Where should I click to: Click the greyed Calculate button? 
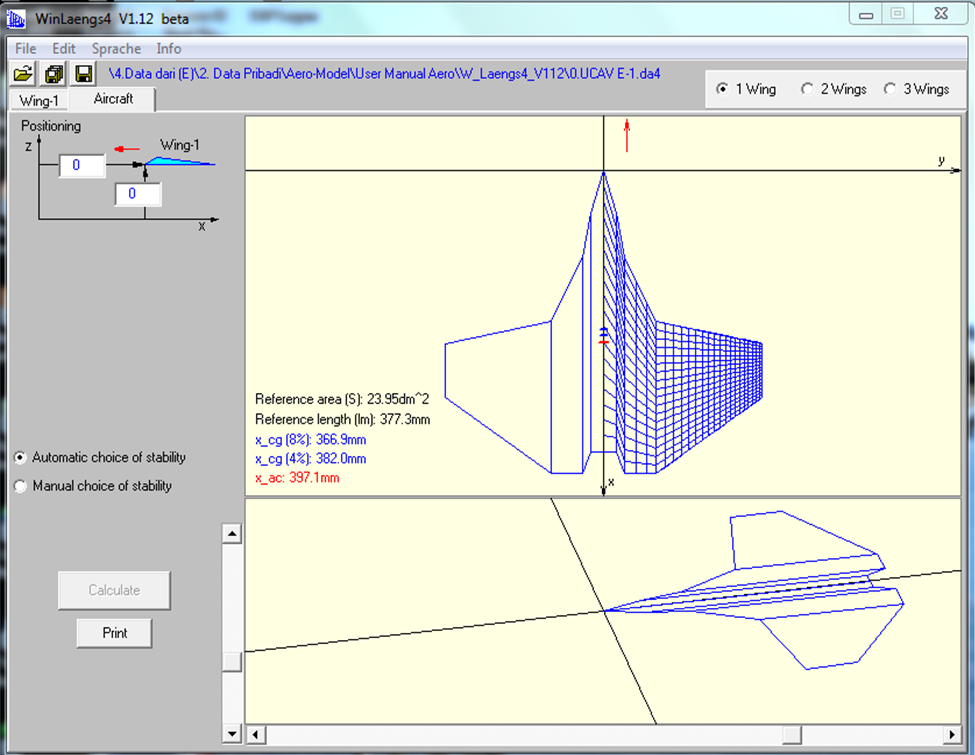(x=114, y=590)
